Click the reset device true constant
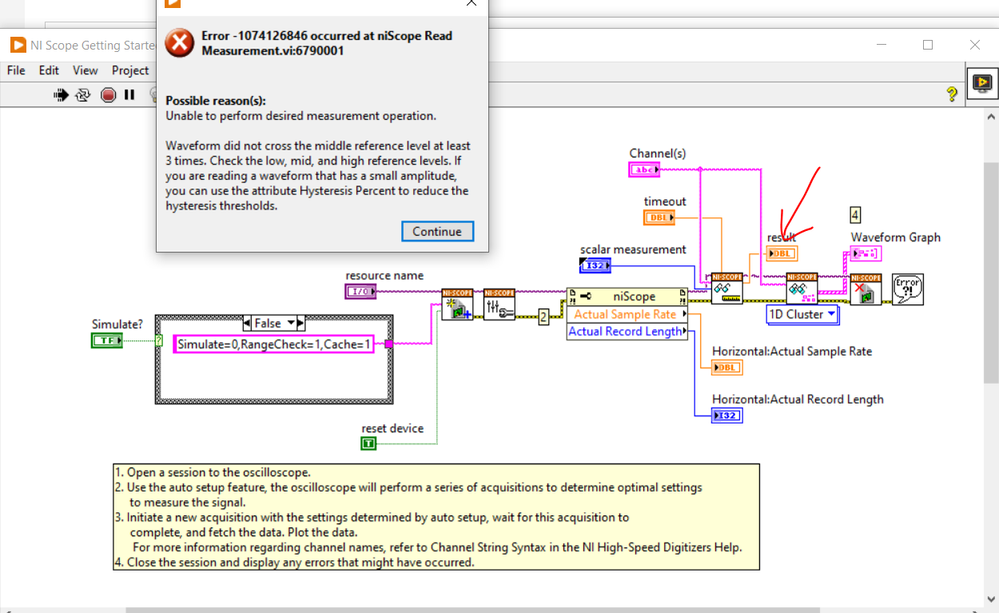Viewport: 999px width, 613px height. pos(369,444)
